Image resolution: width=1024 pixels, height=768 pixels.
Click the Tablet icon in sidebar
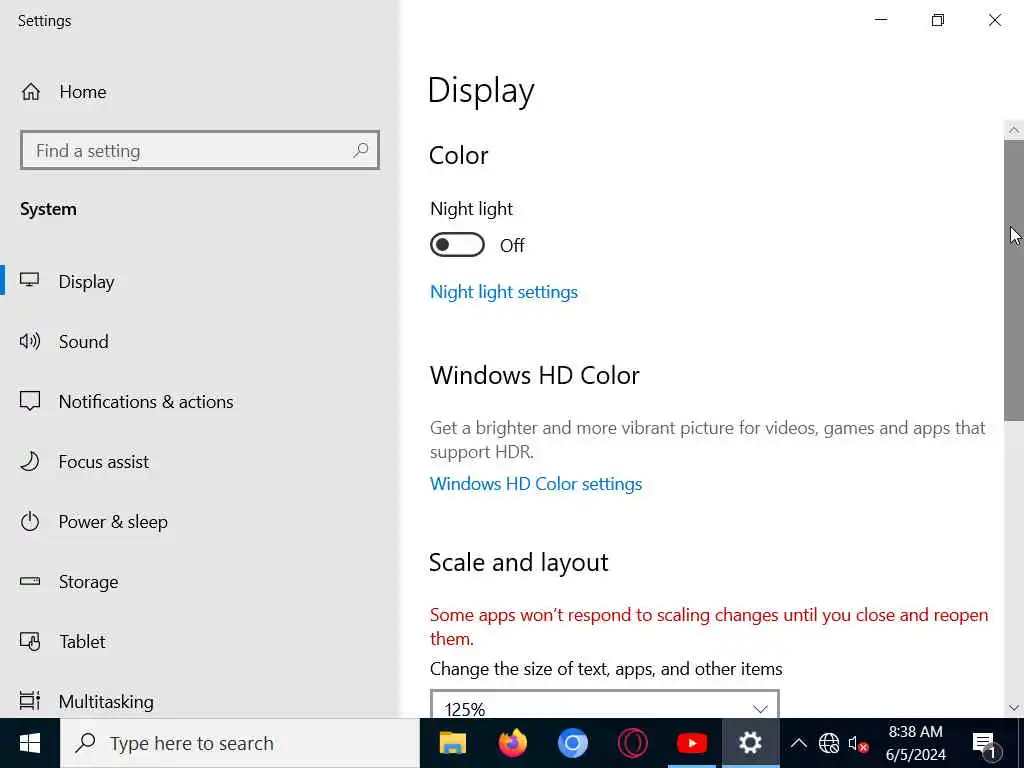pyautogui.click(x=29, y=641)
